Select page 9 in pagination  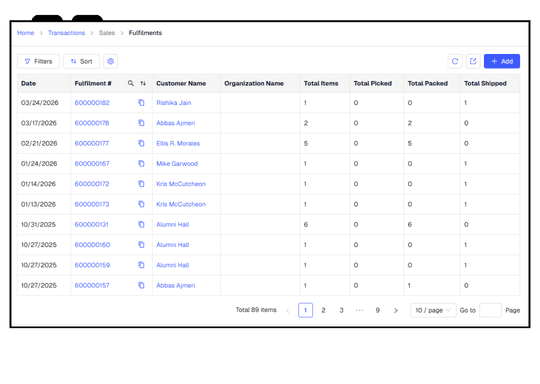pyautogui.click(x=377, y=310)
